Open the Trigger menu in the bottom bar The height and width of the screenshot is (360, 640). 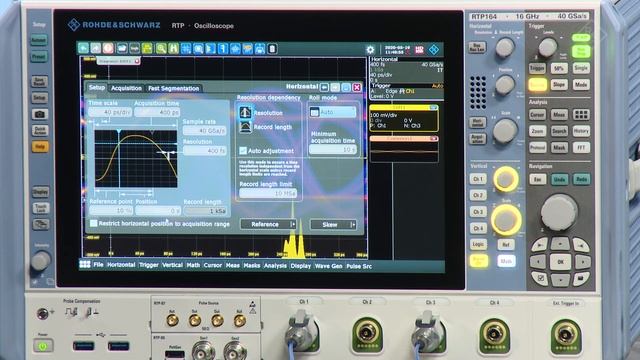149,265
